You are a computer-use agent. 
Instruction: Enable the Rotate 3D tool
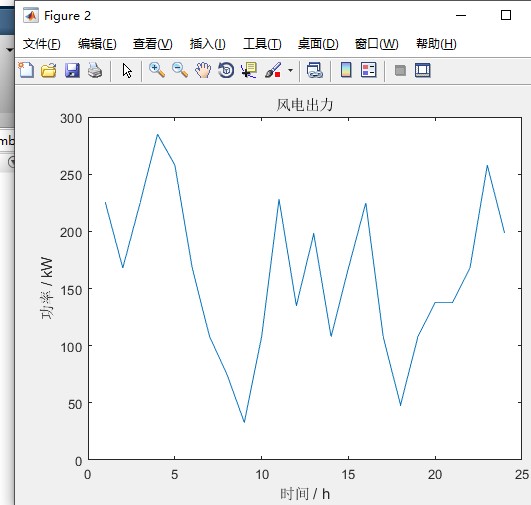[226, 70]
